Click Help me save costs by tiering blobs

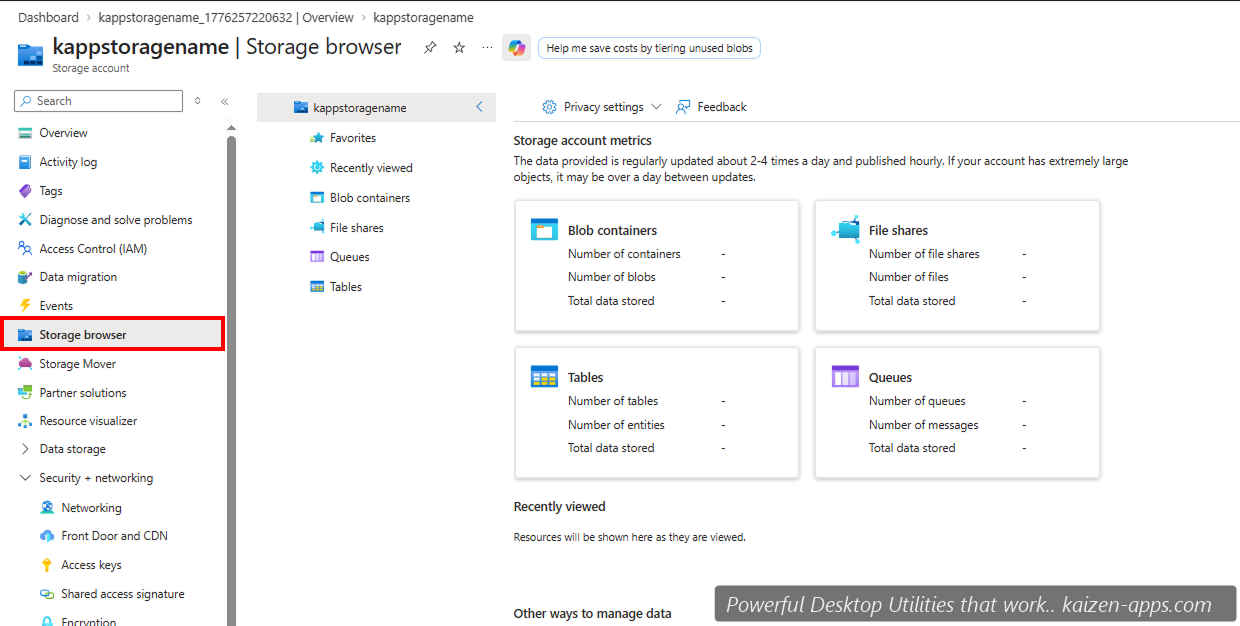(x=649, y=47)
